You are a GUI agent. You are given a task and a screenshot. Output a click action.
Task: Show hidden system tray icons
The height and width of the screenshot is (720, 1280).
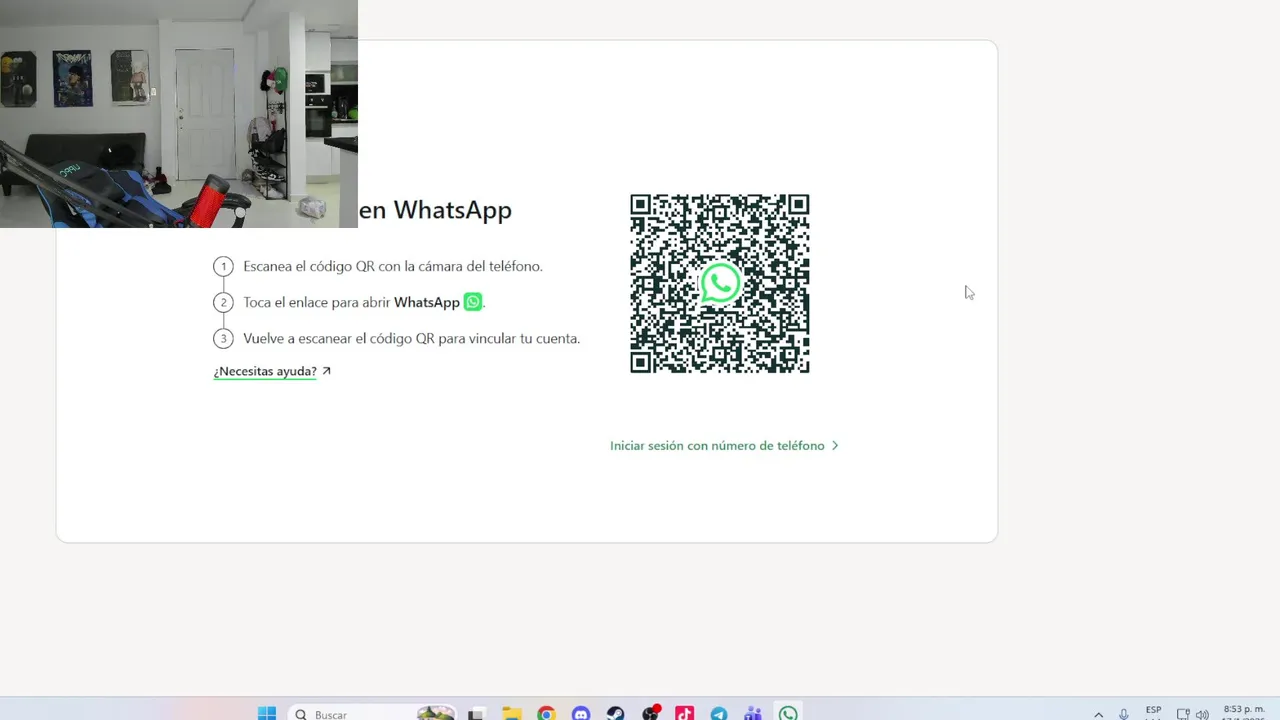[1098, 714]
